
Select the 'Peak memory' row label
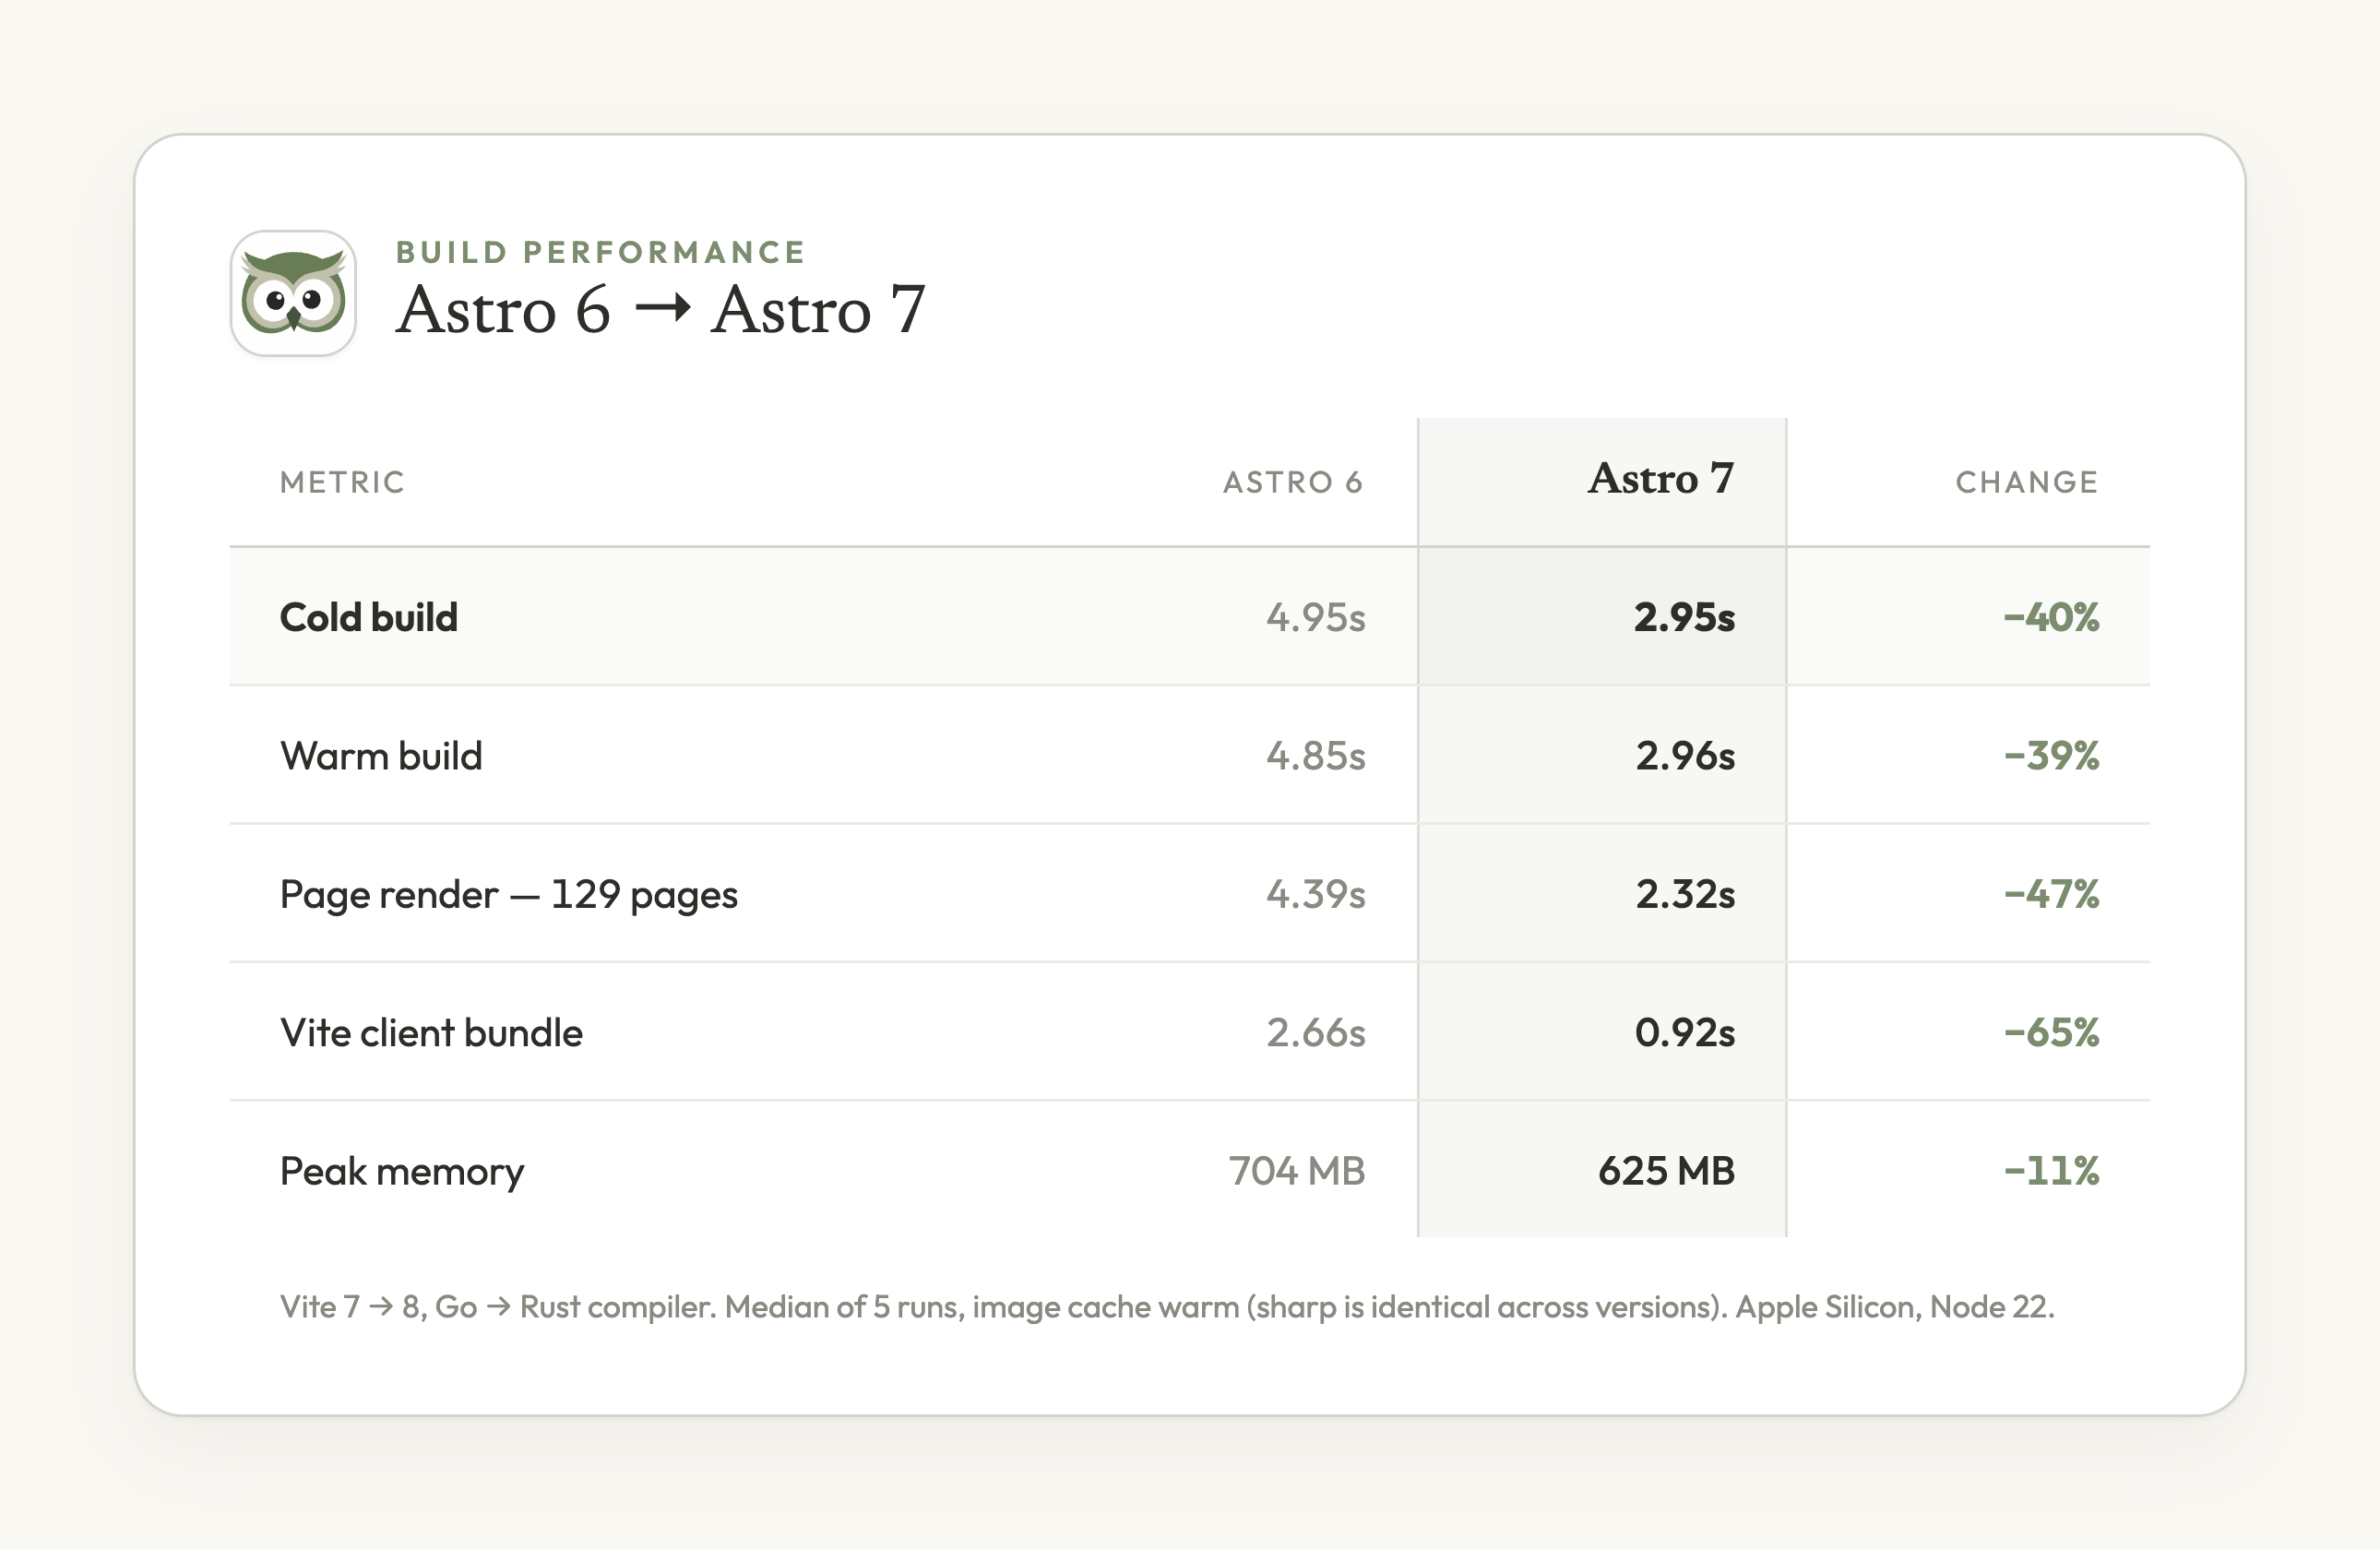[402, 1172]
